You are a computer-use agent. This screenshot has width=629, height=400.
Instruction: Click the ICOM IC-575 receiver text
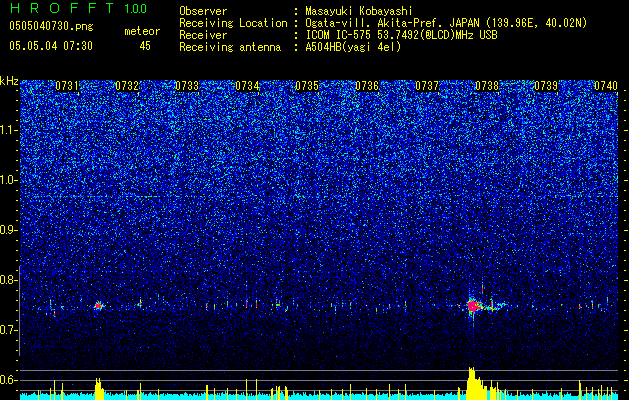pos(401,35)
